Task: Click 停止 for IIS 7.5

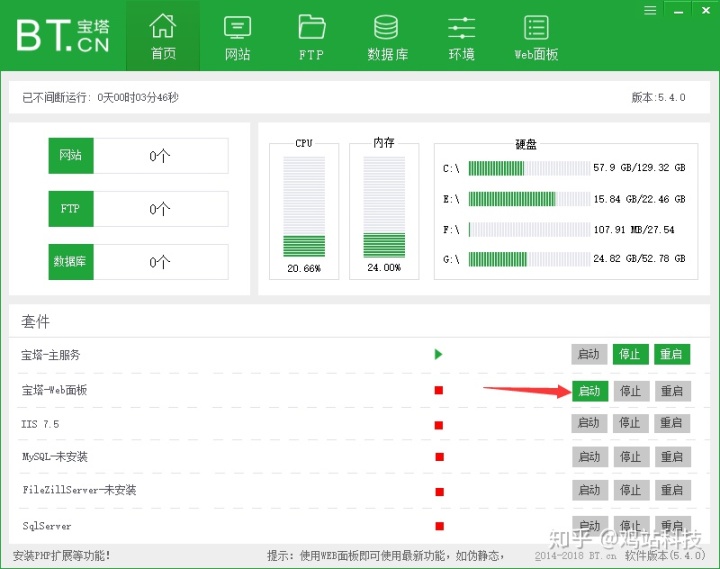Action: pyautogui.click(x=630, y=423)
